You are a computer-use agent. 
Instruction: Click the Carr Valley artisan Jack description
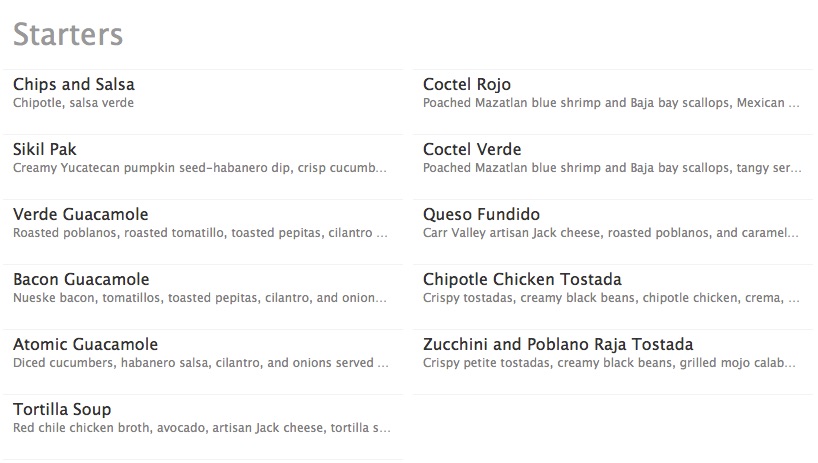[610, 233]
